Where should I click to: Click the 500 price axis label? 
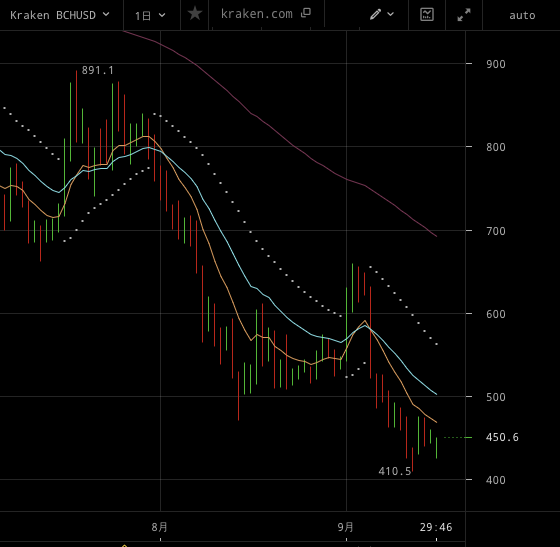496,397
